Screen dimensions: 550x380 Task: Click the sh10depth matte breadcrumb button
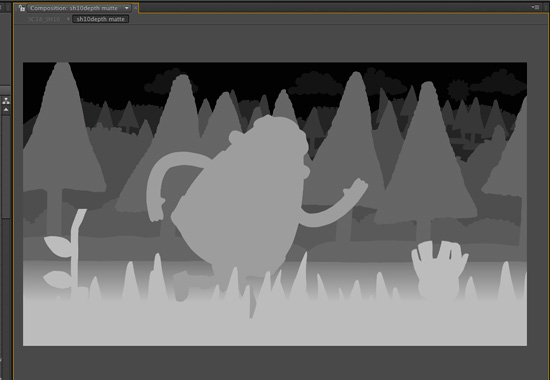[101, 19]
